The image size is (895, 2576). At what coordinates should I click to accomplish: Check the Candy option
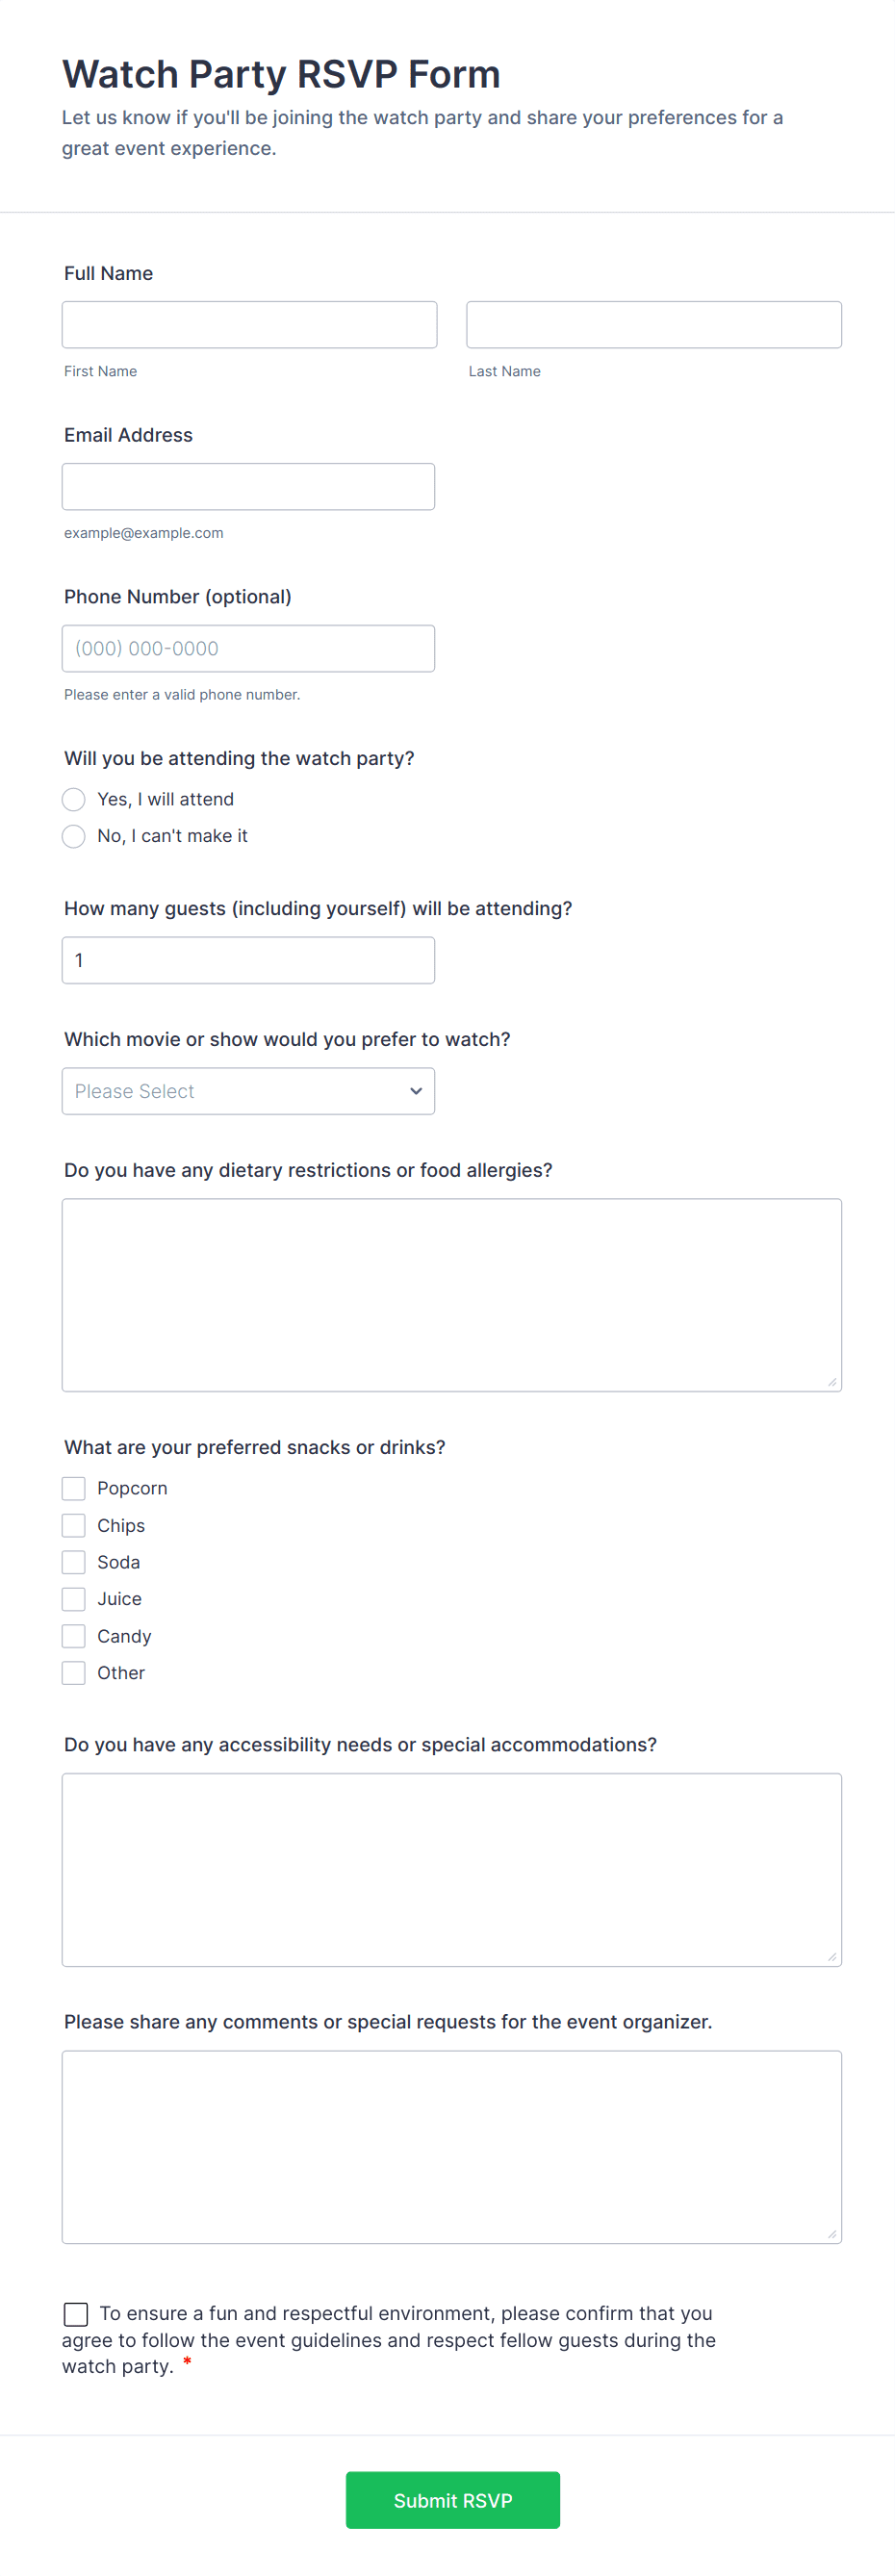(x=74, y=1636)
